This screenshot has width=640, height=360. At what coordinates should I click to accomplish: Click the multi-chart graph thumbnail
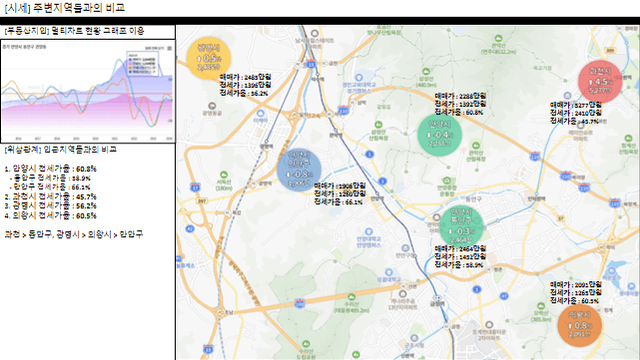[88, 91]
